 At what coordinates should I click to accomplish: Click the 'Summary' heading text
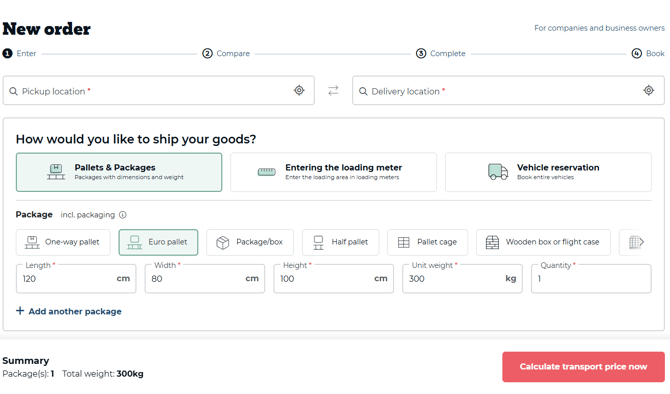[26, 361]
